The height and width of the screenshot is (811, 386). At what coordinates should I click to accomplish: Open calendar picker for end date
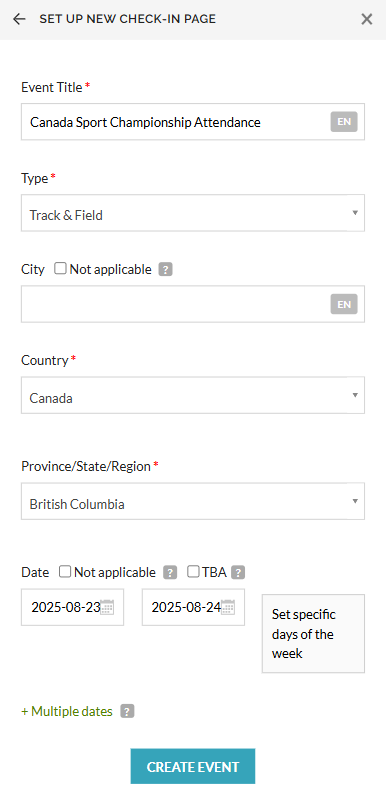tap(228, 607)
